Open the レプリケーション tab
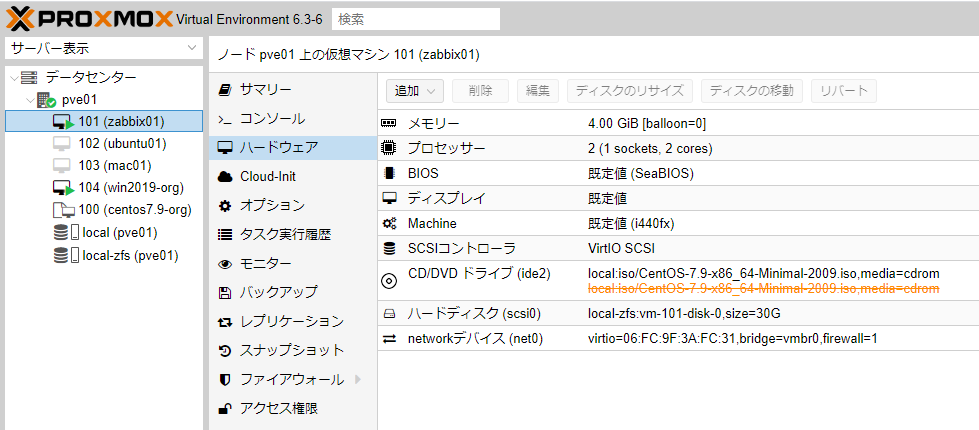The height and width of the screenshot is (430, 979). (293, 321)
